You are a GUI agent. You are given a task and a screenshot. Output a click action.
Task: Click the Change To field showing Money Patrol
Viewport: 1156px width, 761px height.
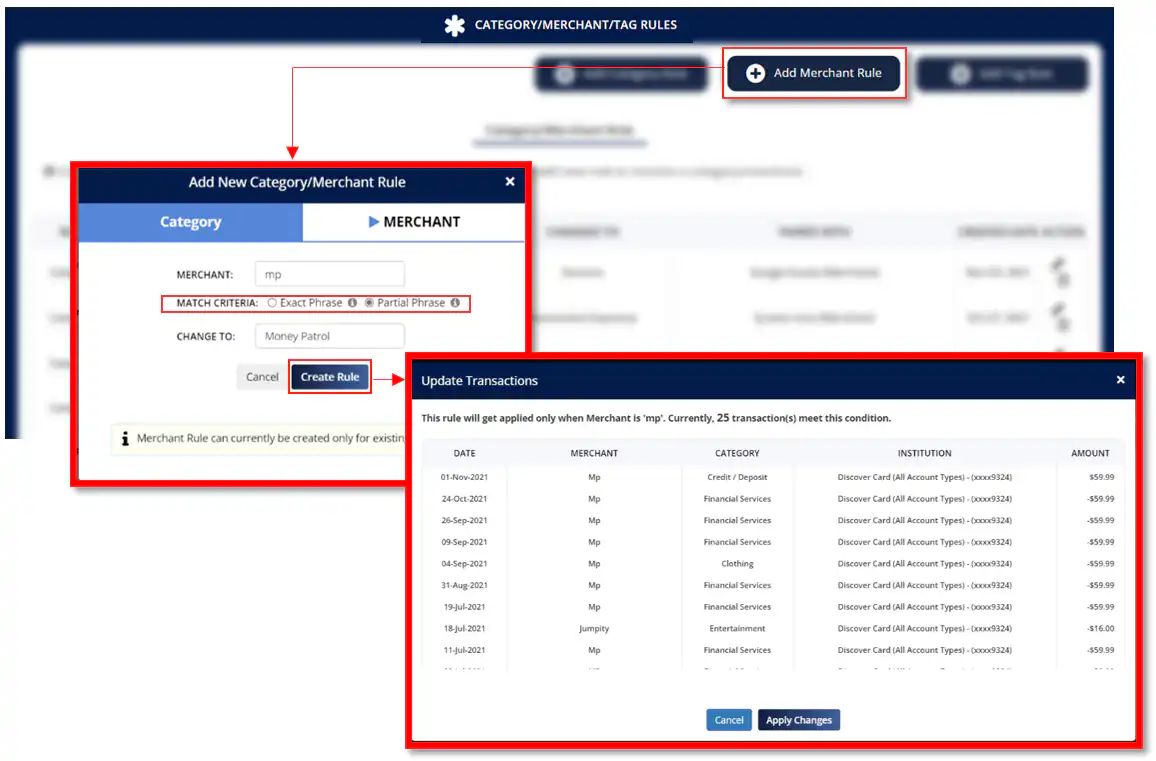(330, 336)
